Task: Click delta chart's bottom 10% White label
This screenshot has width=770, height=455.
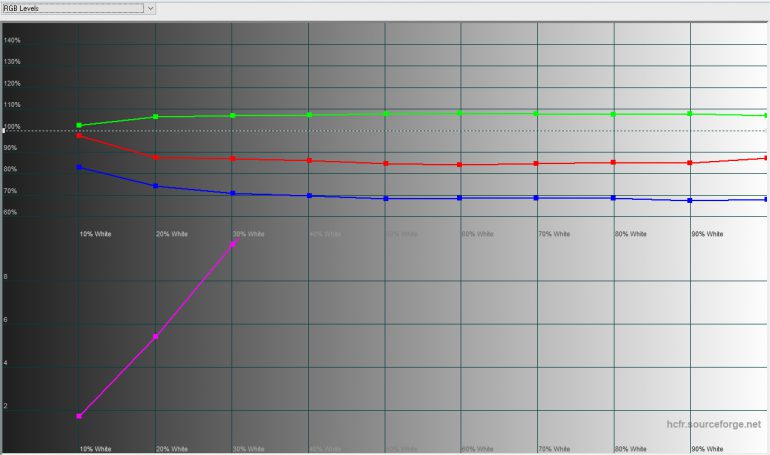Action: [95, 449]
